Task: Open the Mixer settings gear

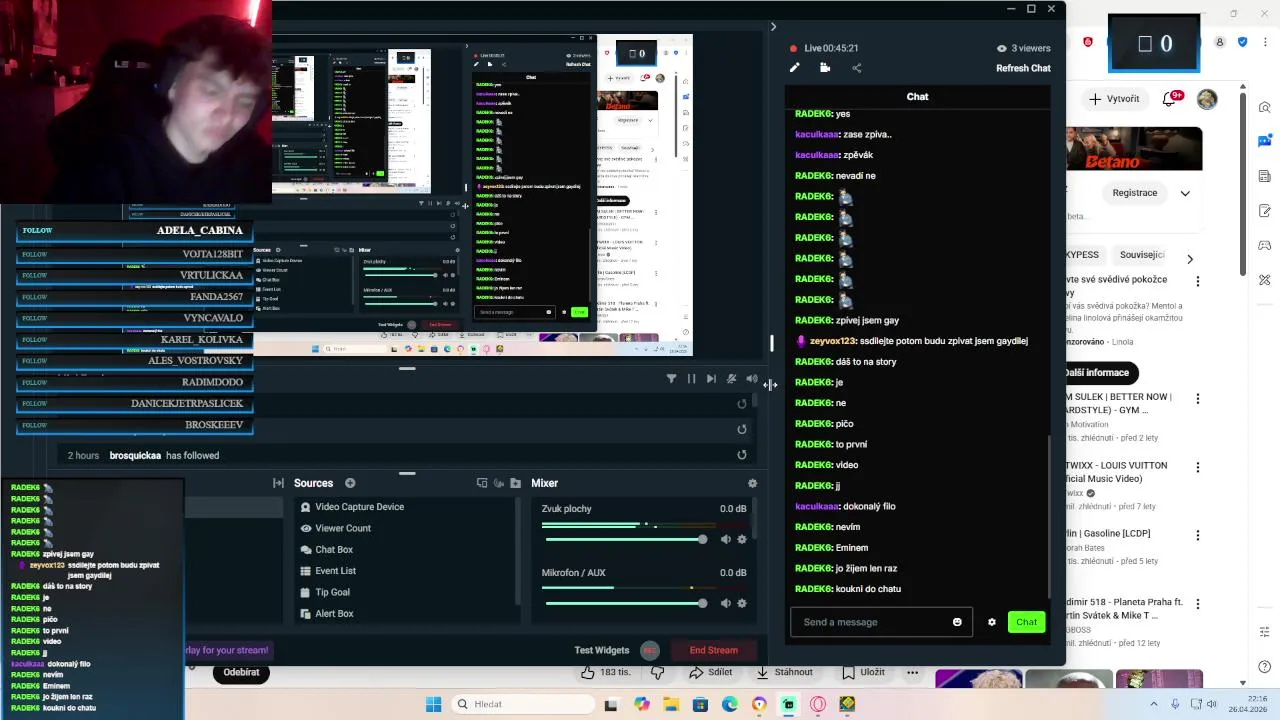Action: coord(752,483)
